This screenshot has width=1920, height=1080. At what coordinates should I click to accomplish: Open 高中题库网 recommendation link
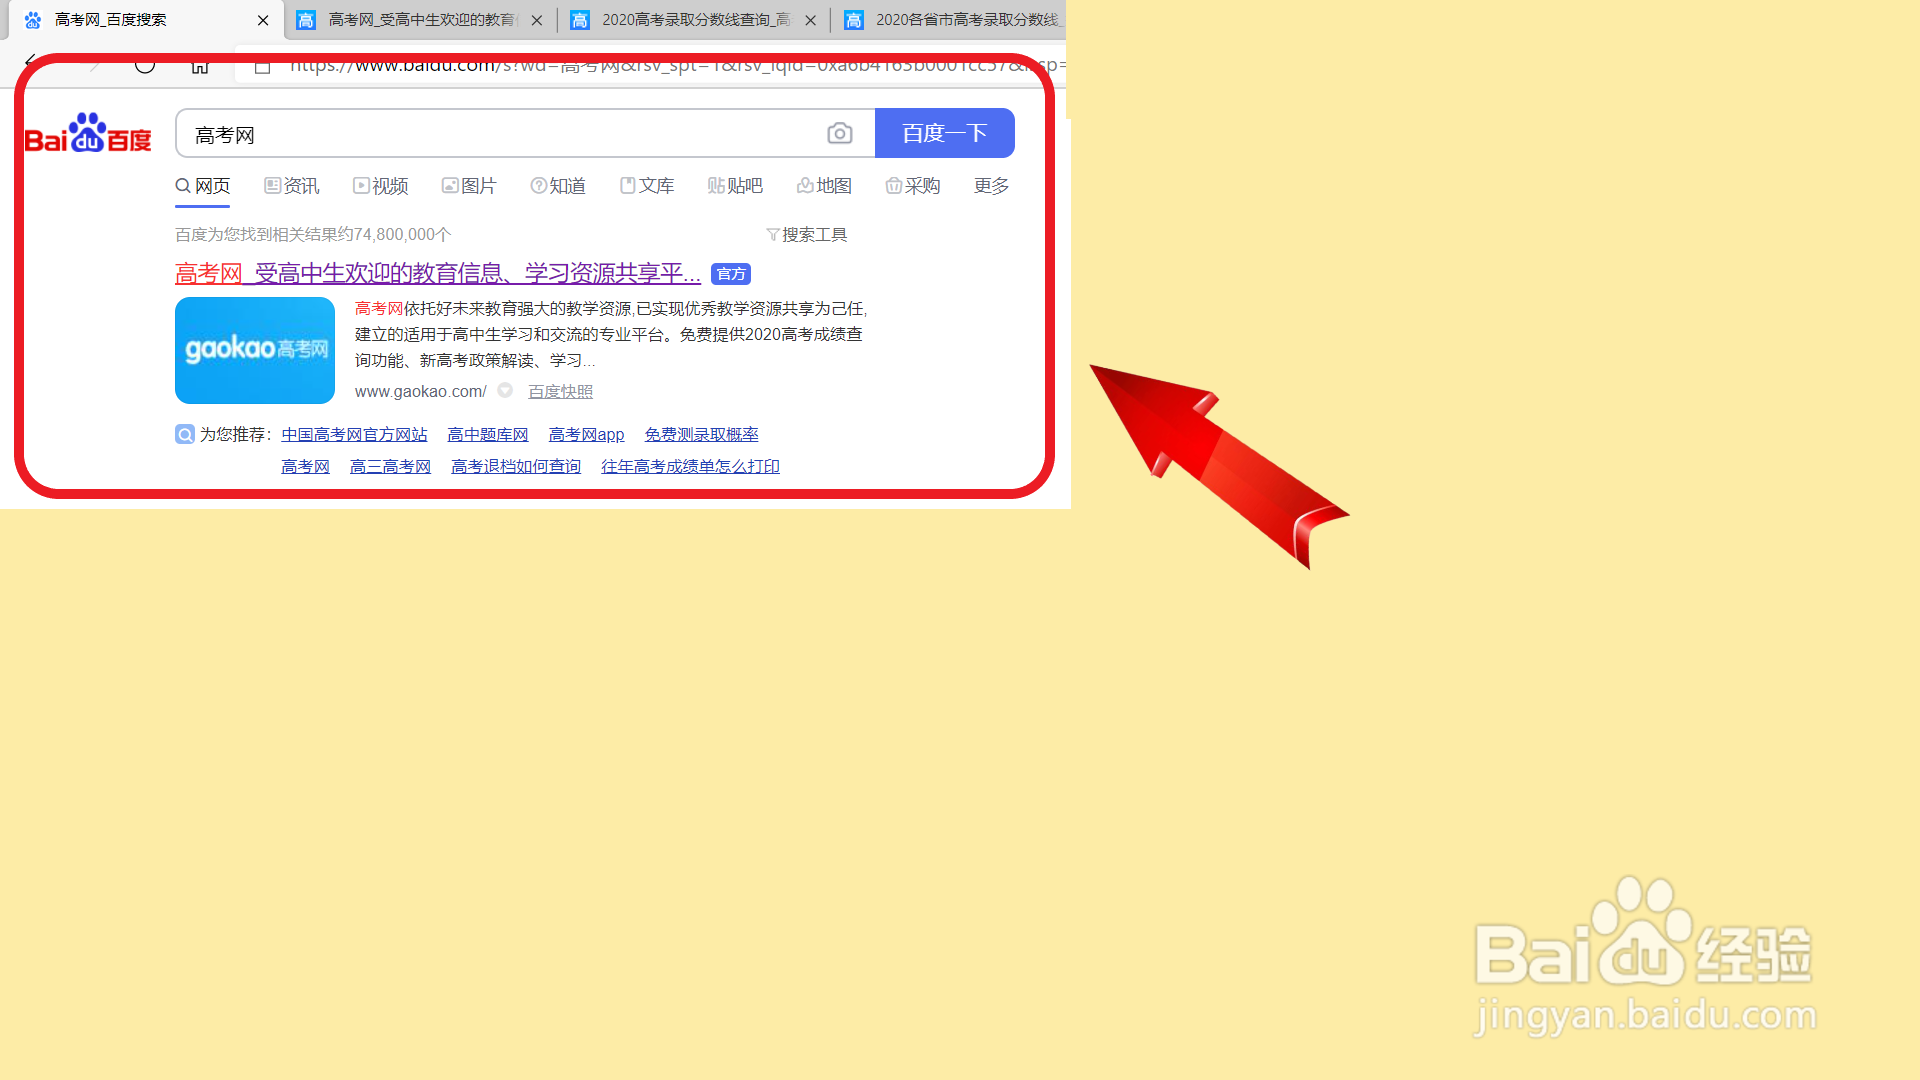tap(488, 434)
